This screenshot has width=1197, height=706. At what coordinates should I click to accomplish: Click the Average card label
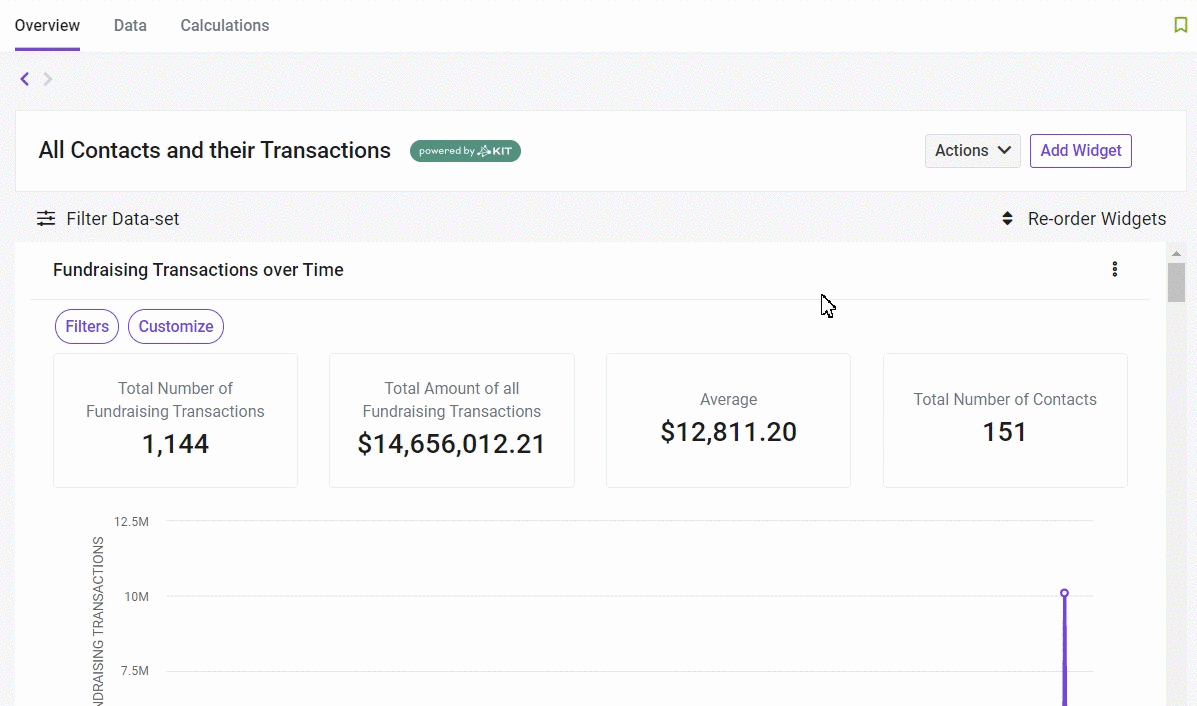[x=728, y=400]
